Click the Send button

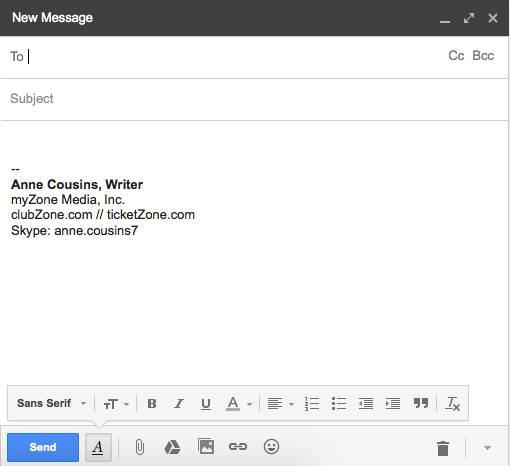[x=43, y=447]
